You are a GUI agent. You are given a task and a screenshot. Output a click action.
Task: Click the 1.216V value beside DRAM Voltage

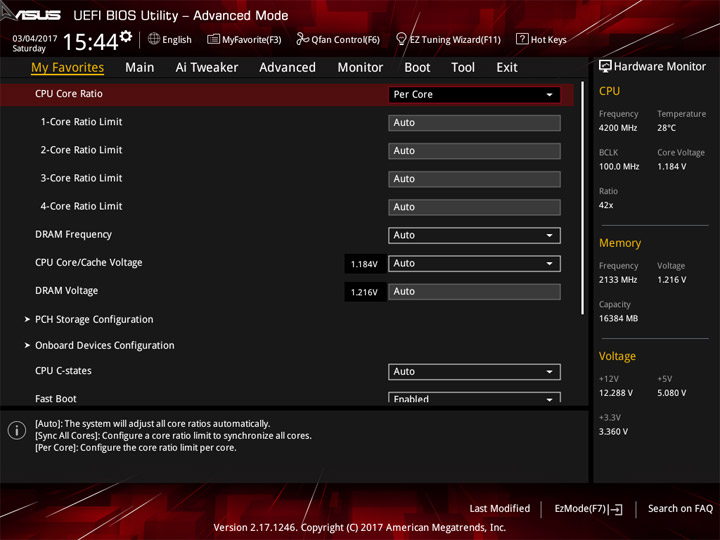click(365, 292)
